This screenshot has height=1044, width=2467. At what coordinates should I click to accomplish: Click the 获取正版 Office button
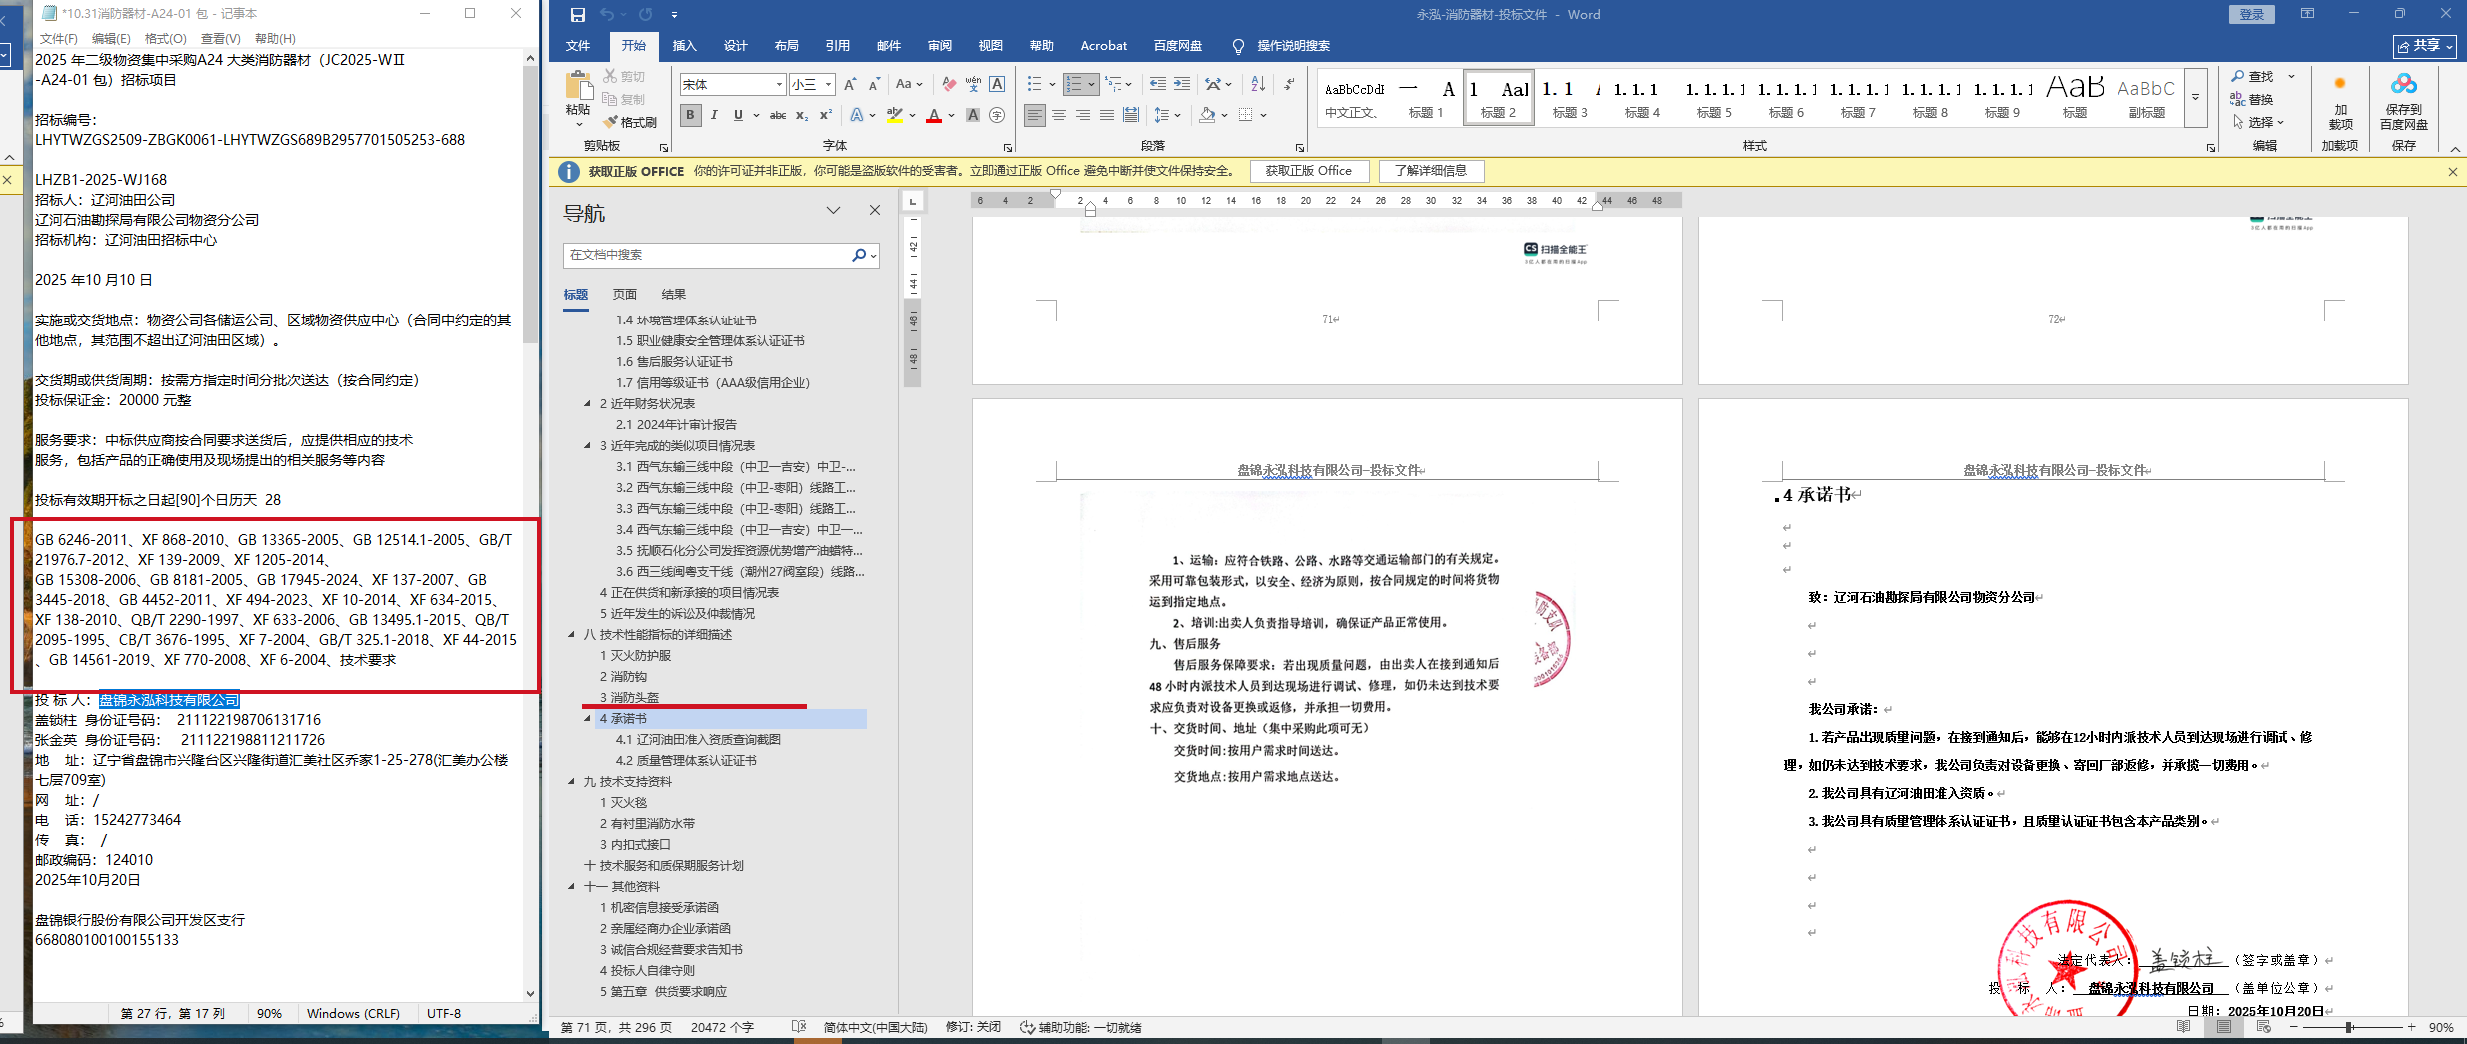[x=1308, y=171]
